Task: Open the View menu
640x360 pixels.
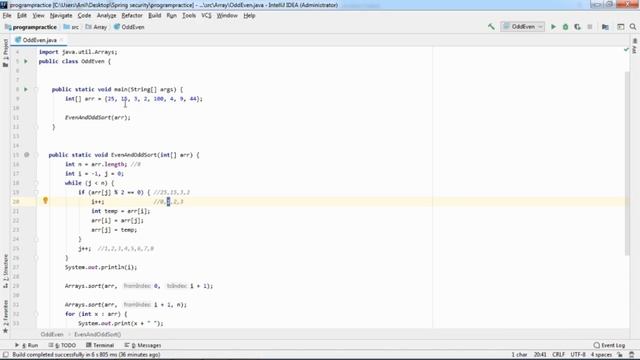Action: (38, 16)
